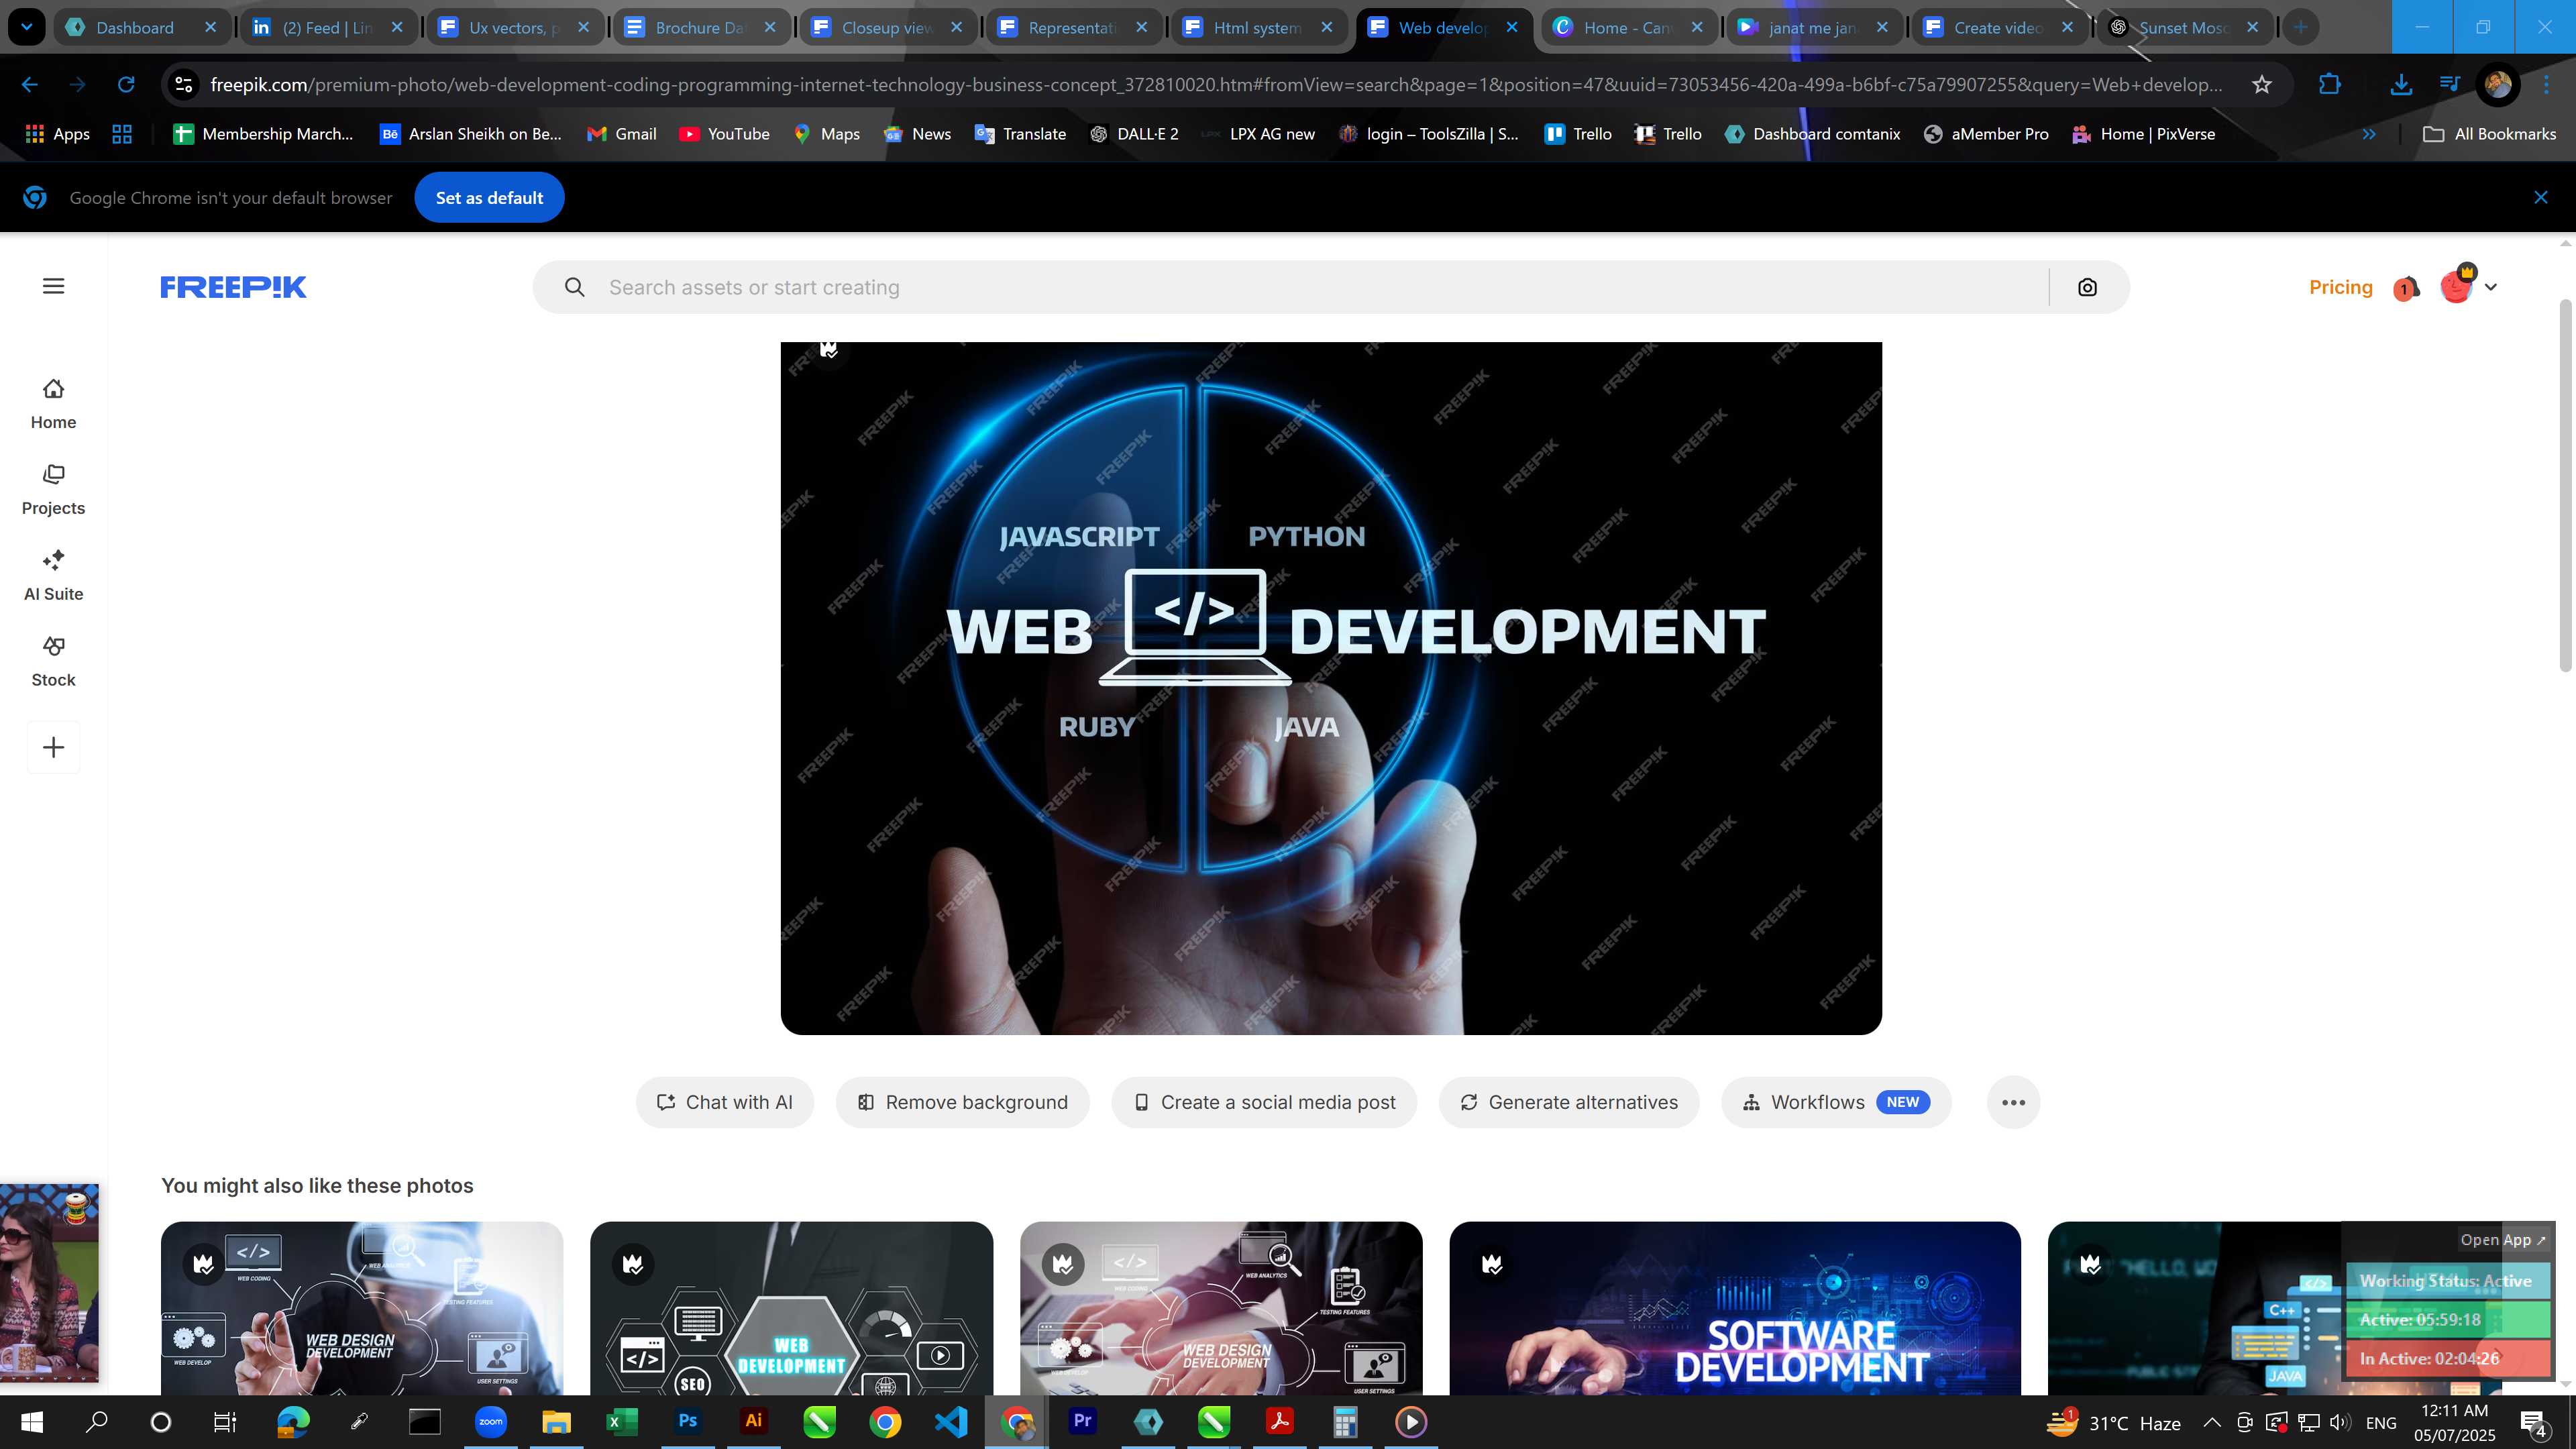
Task: Click the browser Back arrow
Action: (x=30, y=85)
